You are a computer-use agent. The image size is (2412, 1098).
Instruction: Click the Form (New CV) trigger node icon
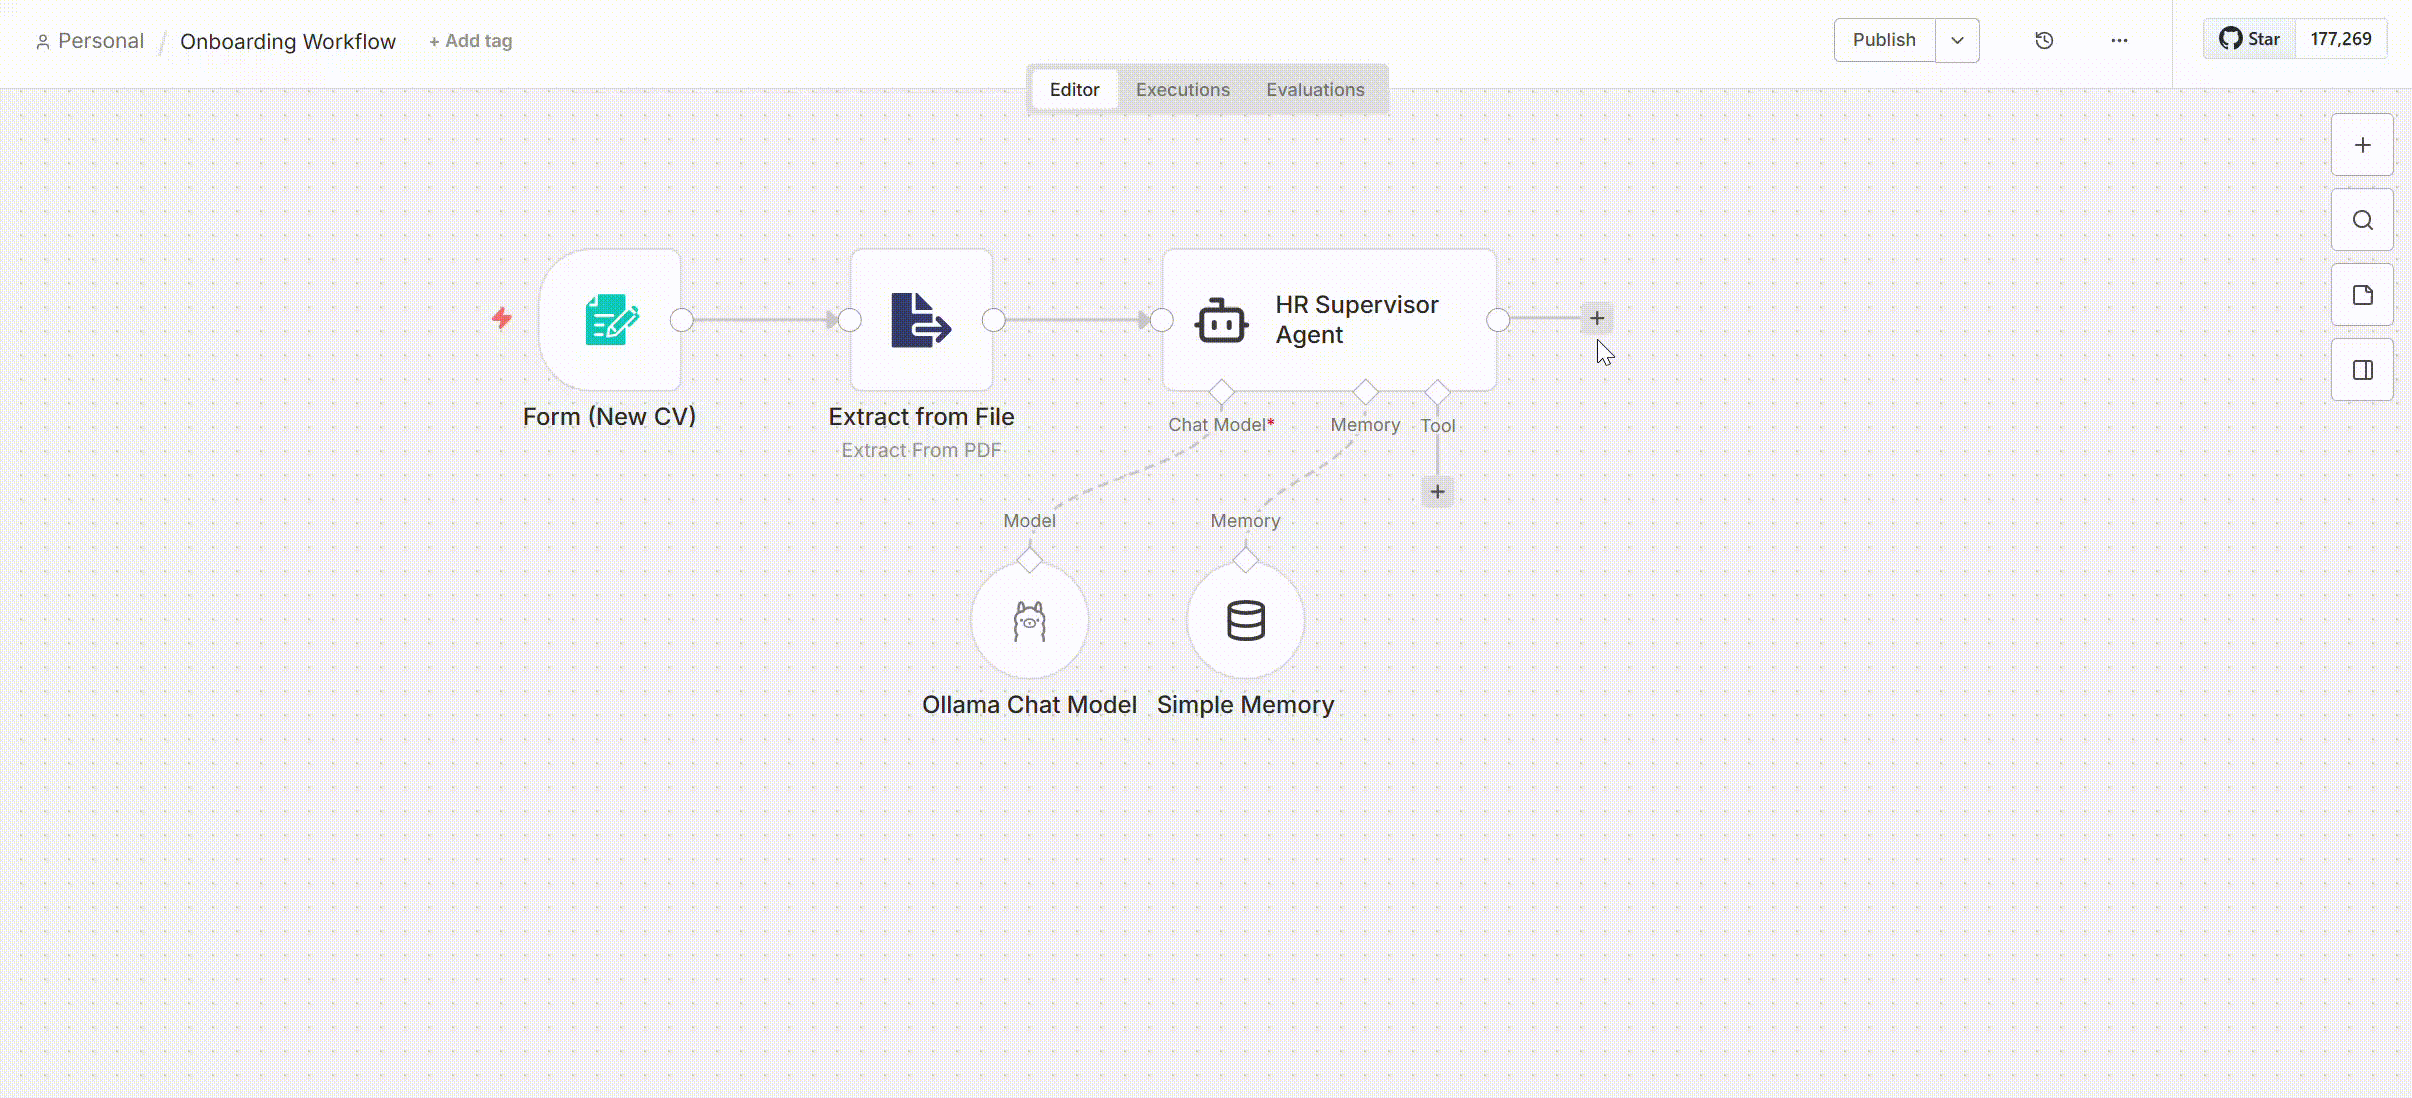click(610, 320)
